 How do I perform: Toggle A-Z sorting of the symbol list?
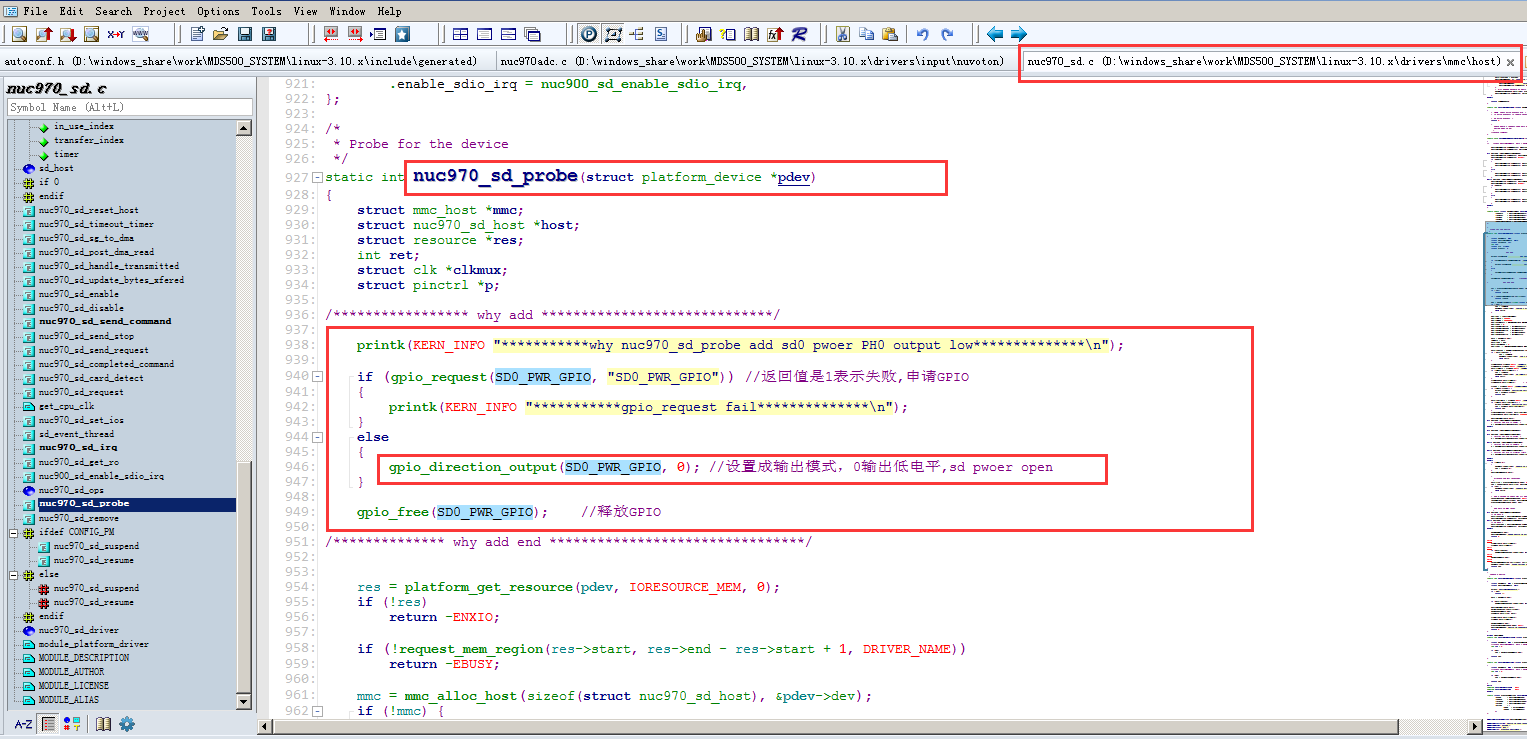tap(23, 724)
